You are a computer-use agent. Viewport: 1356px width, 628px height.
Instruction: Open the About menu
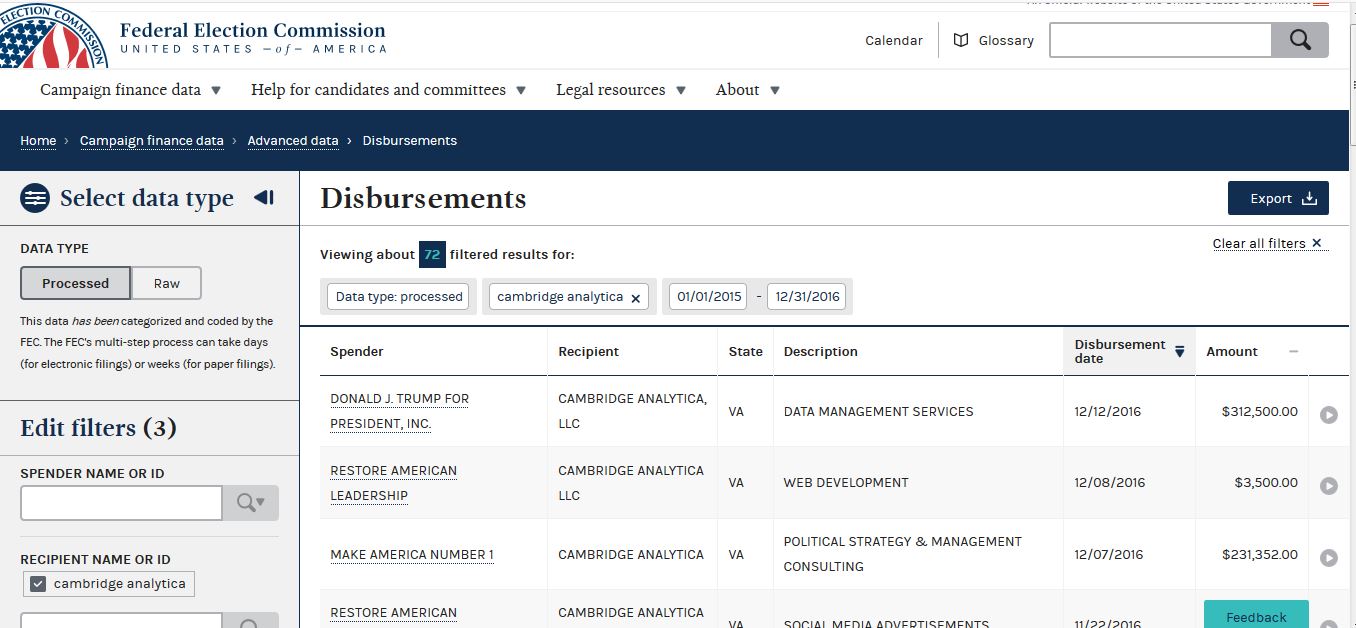748,90
